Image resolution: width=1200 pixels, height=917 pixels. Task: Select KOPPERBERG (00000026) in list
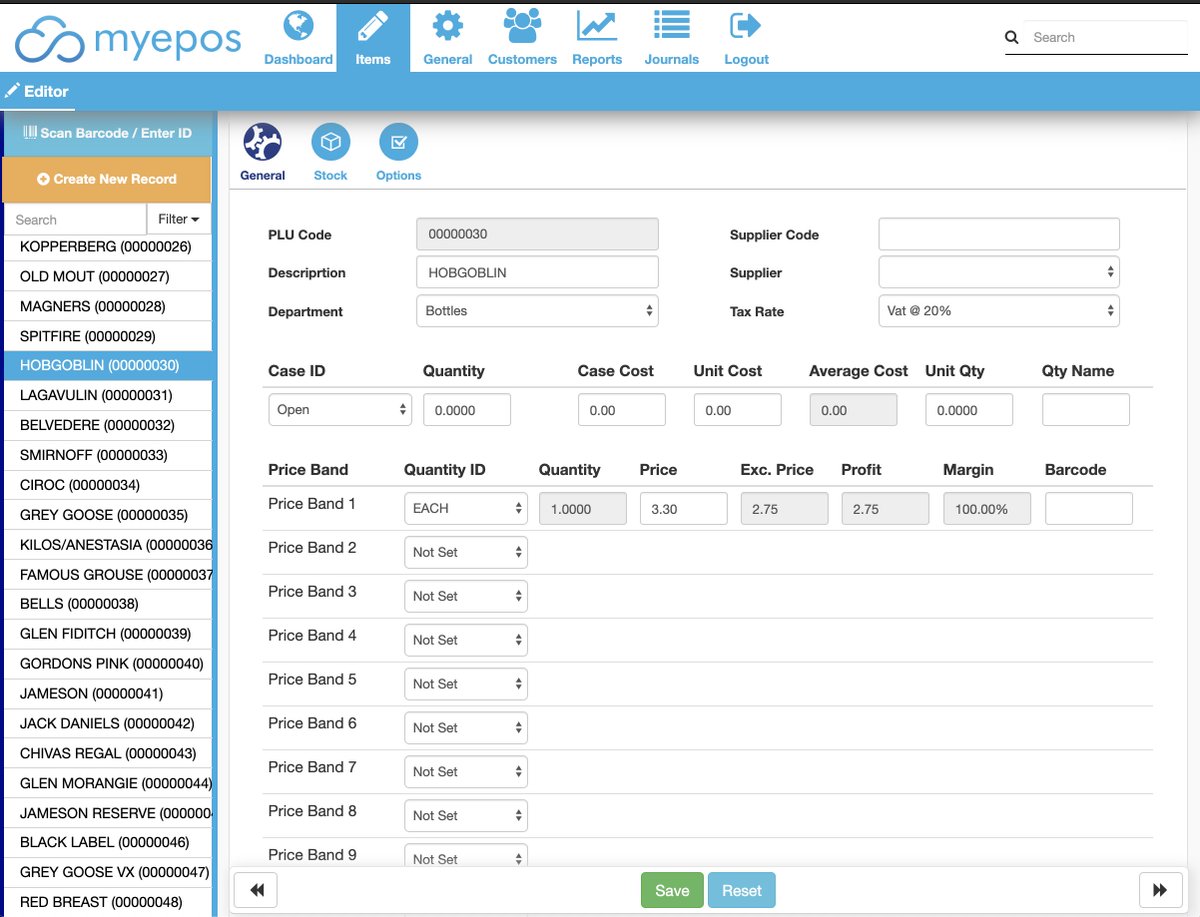[107, 246]
